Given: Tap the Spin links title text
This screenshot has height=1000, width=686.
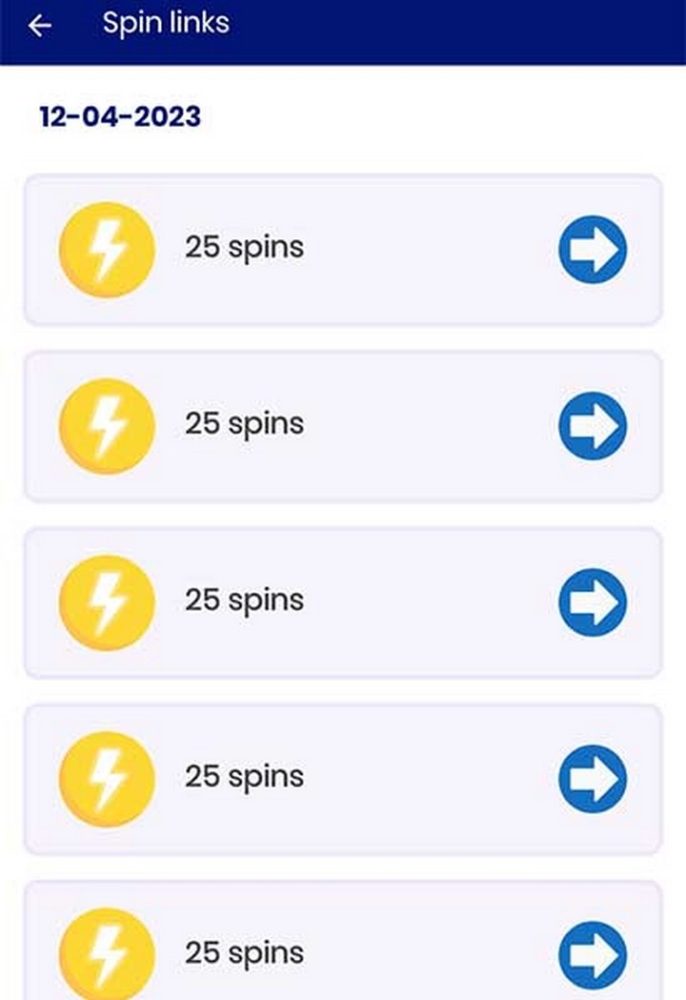Looking at the screenshot, I should pos(165,22).
